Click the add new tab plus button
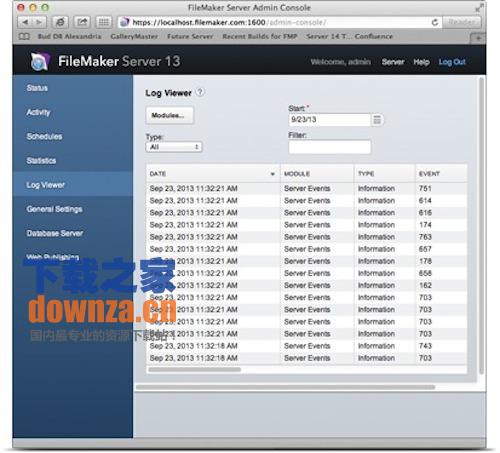The height and width of the screenshot is (453, 500). (478, 38)
